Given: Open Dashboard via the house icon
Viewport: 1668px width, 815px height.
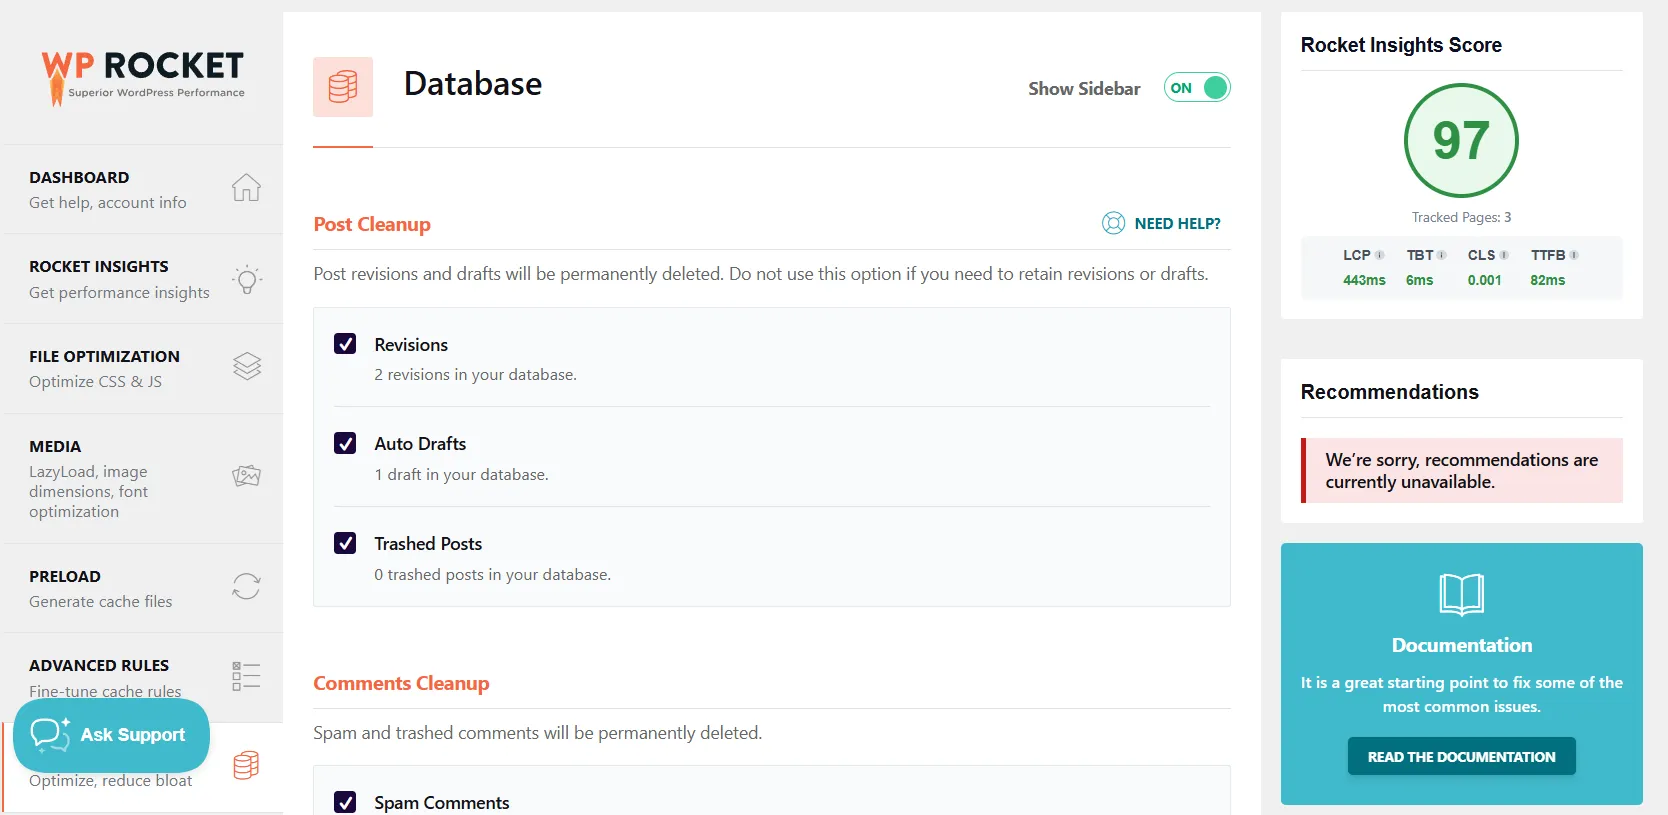Looking at the screenshot, I should 246,188.
